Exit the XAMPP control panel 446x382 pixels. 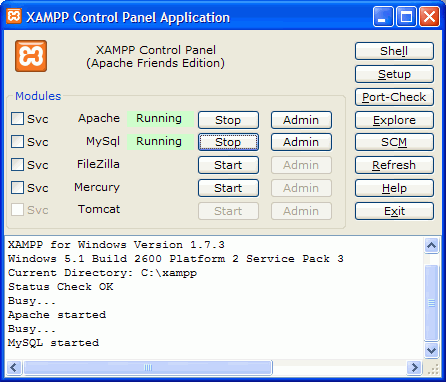click(394, 211)
